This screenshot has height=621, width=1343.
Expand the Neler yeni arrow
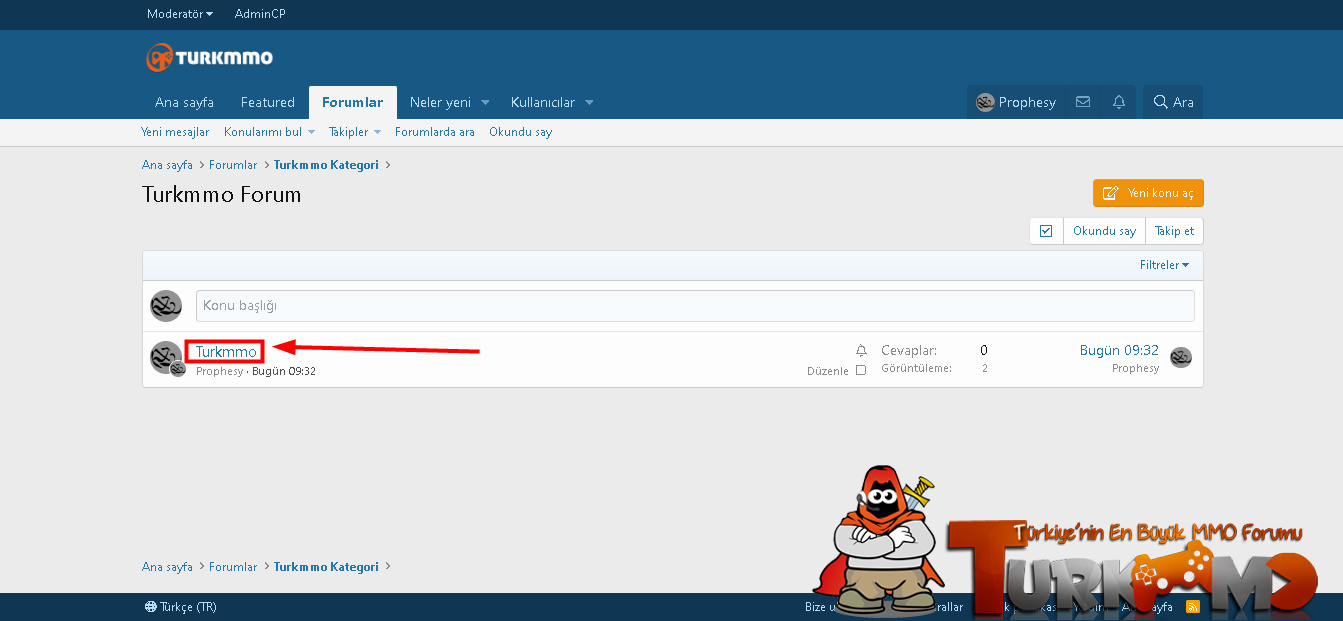point(485,102)
